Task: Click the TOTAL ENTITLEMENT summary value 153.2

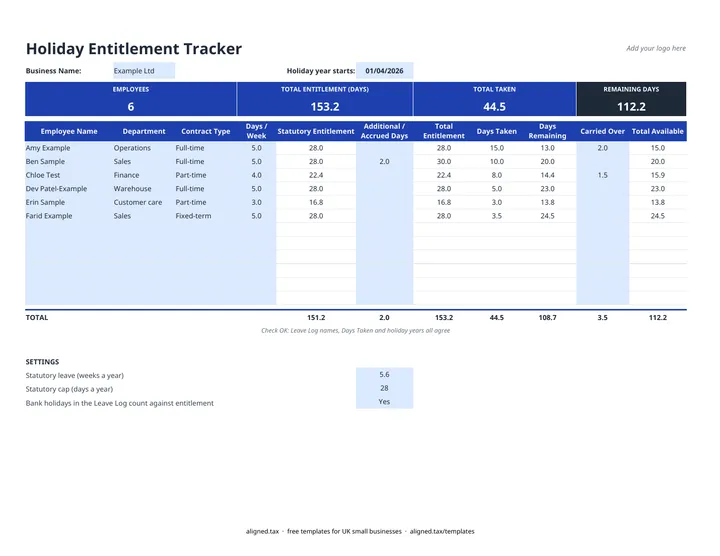Action: coord(325,107)
